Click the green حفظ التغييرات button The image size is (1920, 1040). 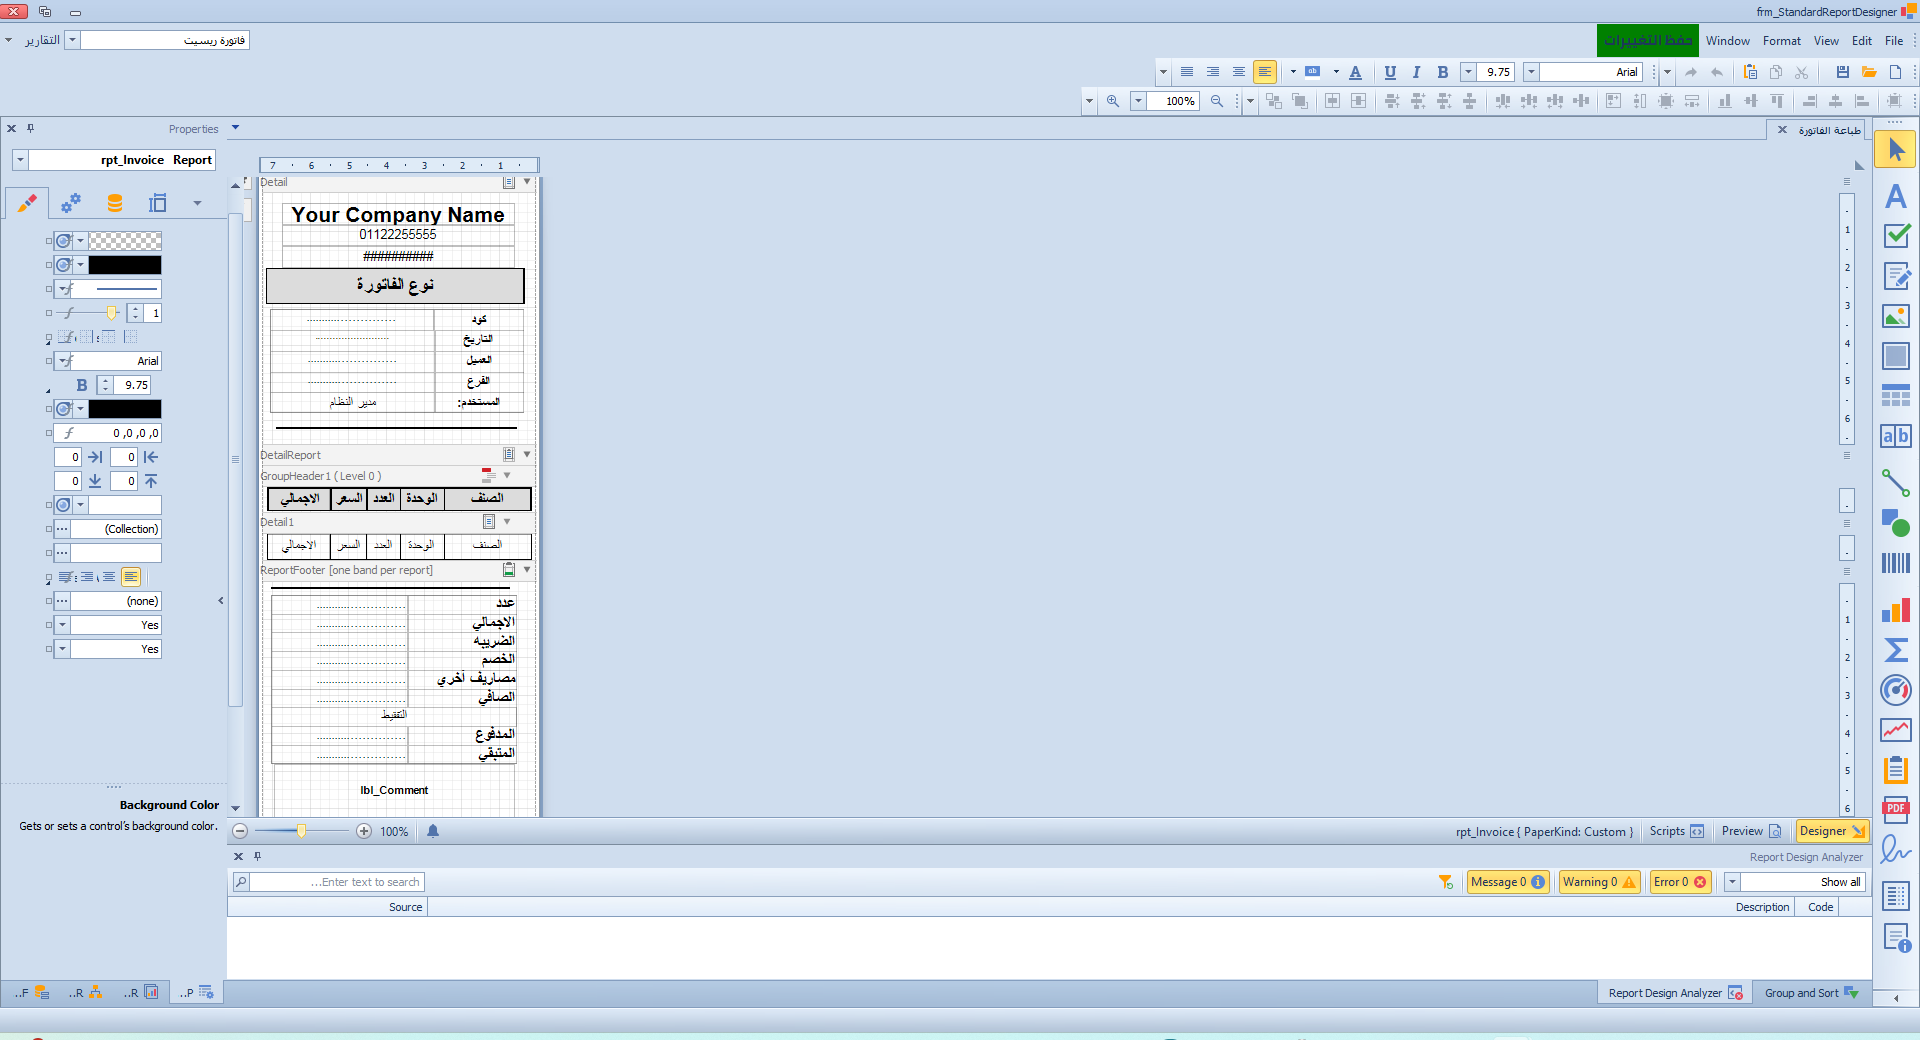(1647, 40)
